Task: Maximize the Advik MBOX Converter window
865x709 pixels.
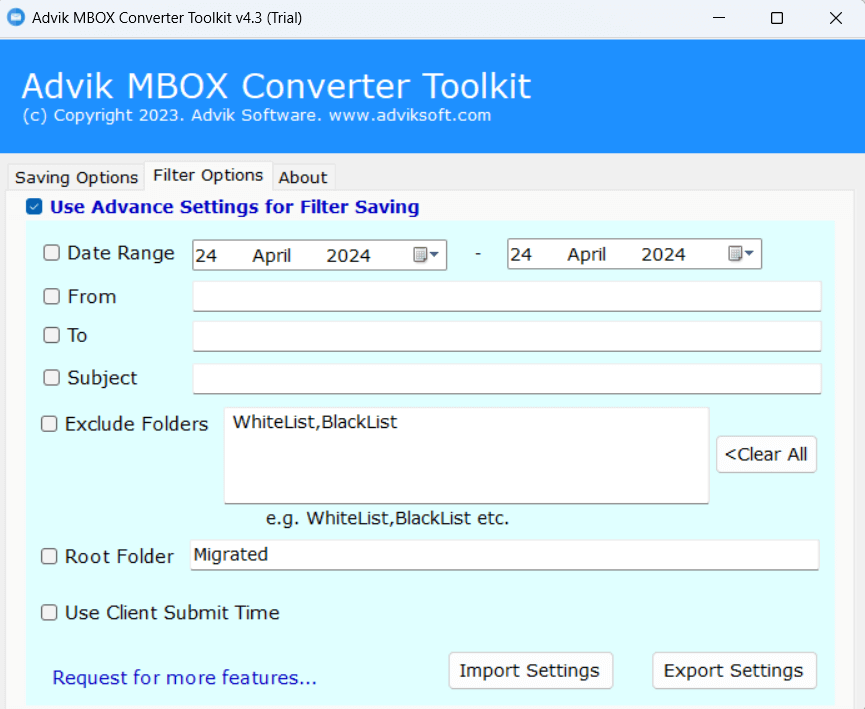Action: pyautogui.click(x=777, y=18)
